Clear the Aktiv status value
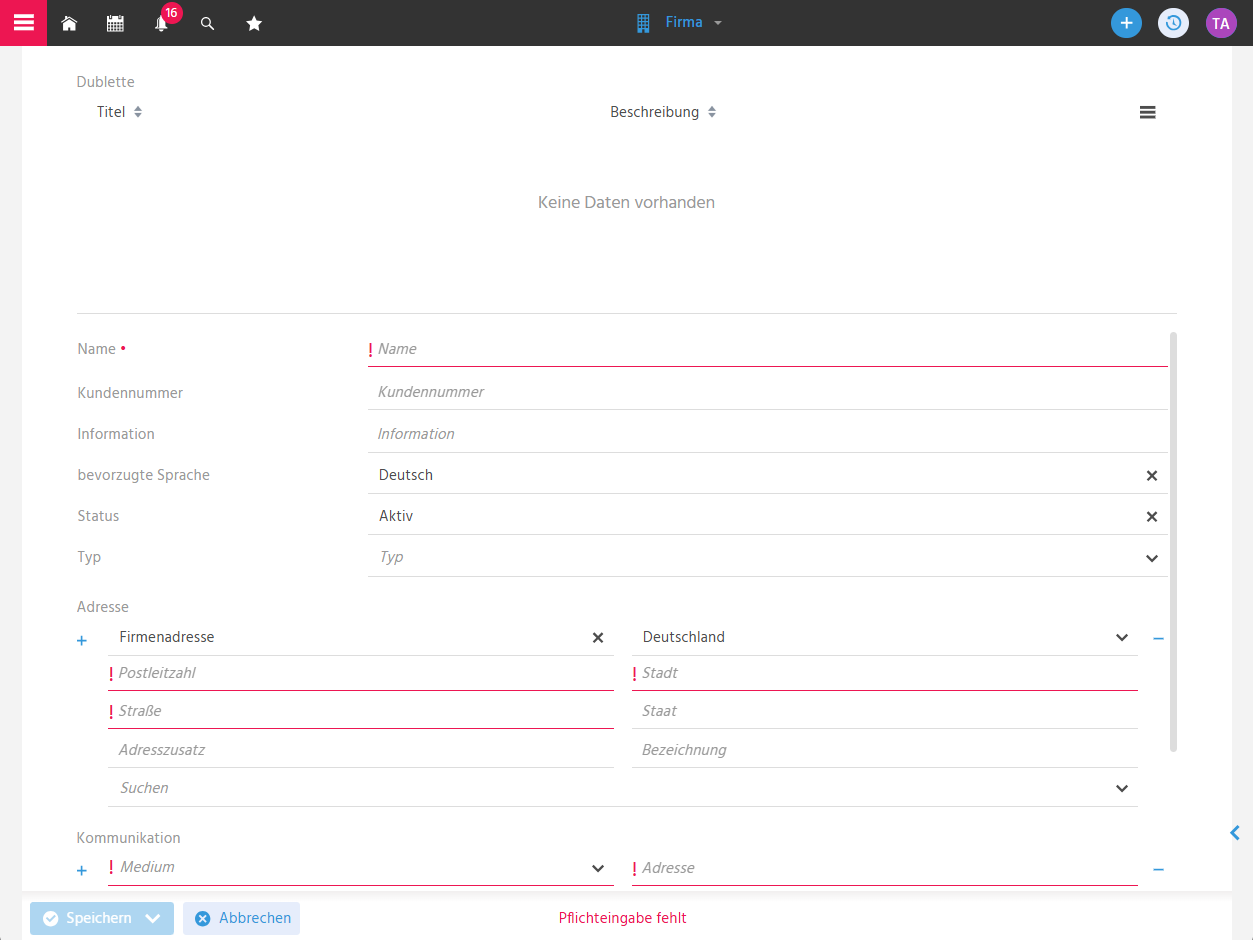This screenshot has height=940, width=1253. pos(1151,517)
